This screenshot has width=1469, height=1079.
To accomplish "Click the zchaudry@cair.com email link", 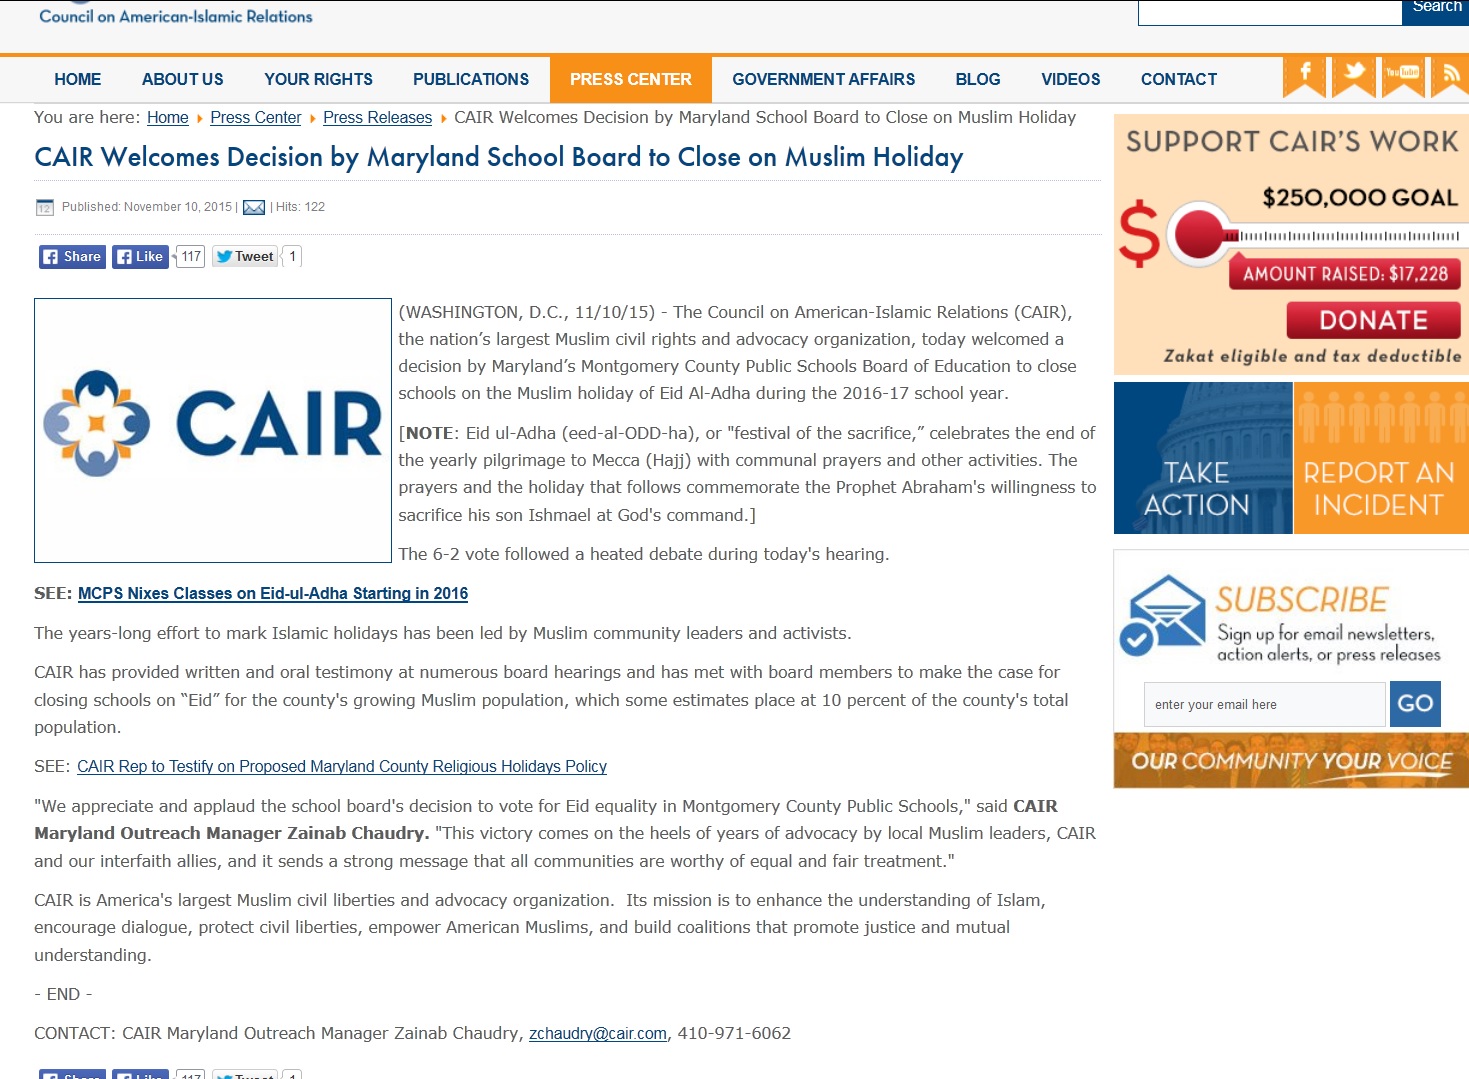I will 598,1034.
